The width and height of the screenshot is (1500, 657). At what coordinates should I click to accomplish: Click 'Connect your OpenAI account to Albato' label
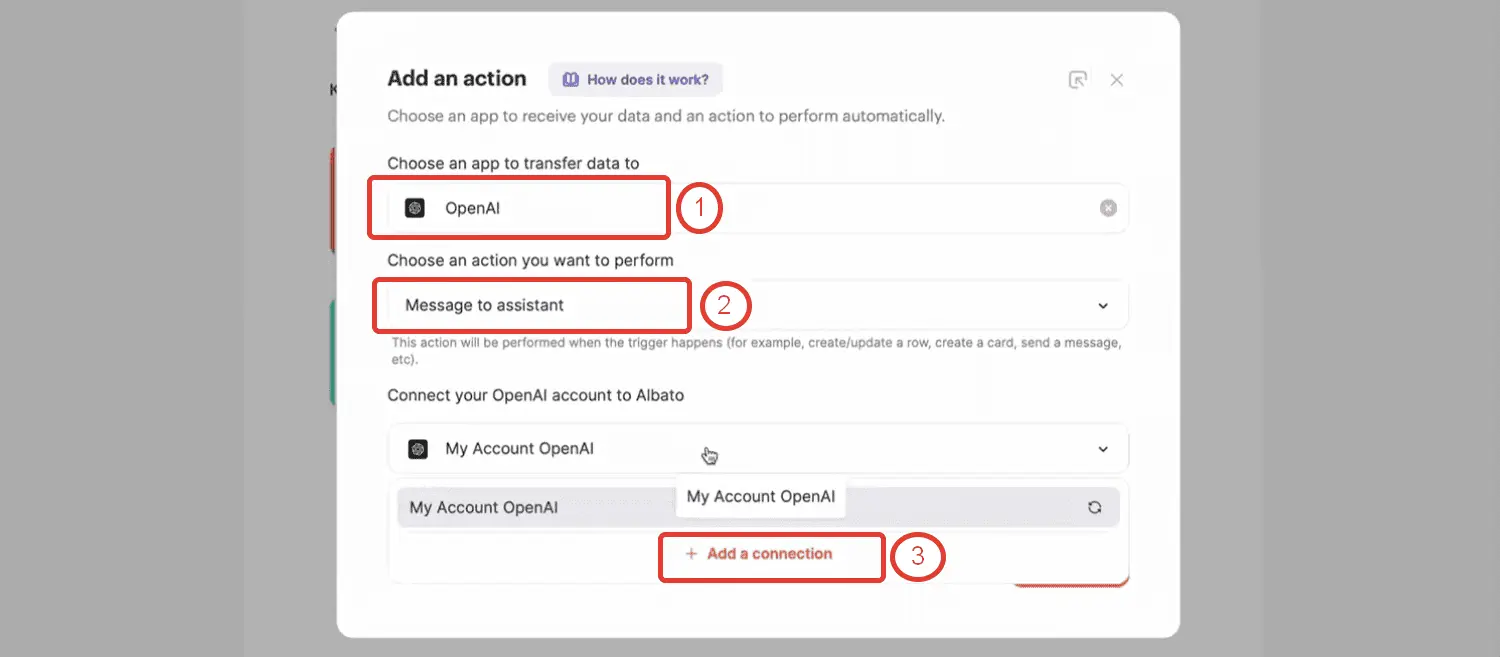point(536,395)
